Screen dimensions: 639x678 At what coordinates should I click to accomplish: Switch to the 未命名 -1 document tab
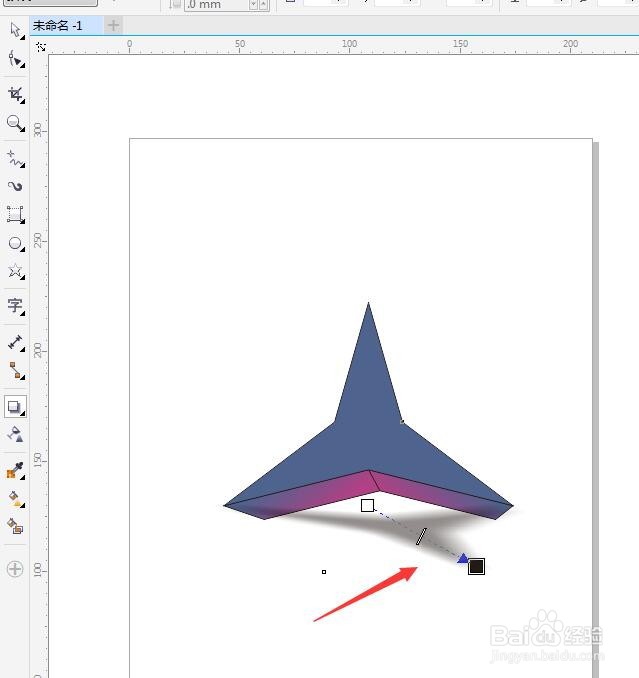pyautogui.click(x=58, y=26)
